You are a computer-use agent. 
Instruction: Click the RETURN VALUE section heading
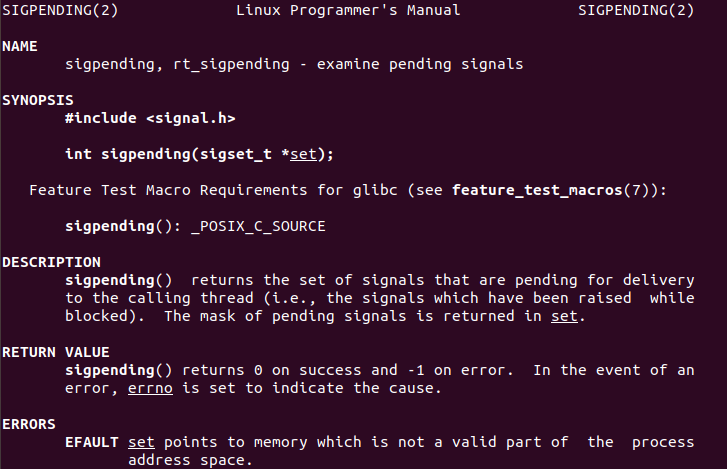pos(55,352)
